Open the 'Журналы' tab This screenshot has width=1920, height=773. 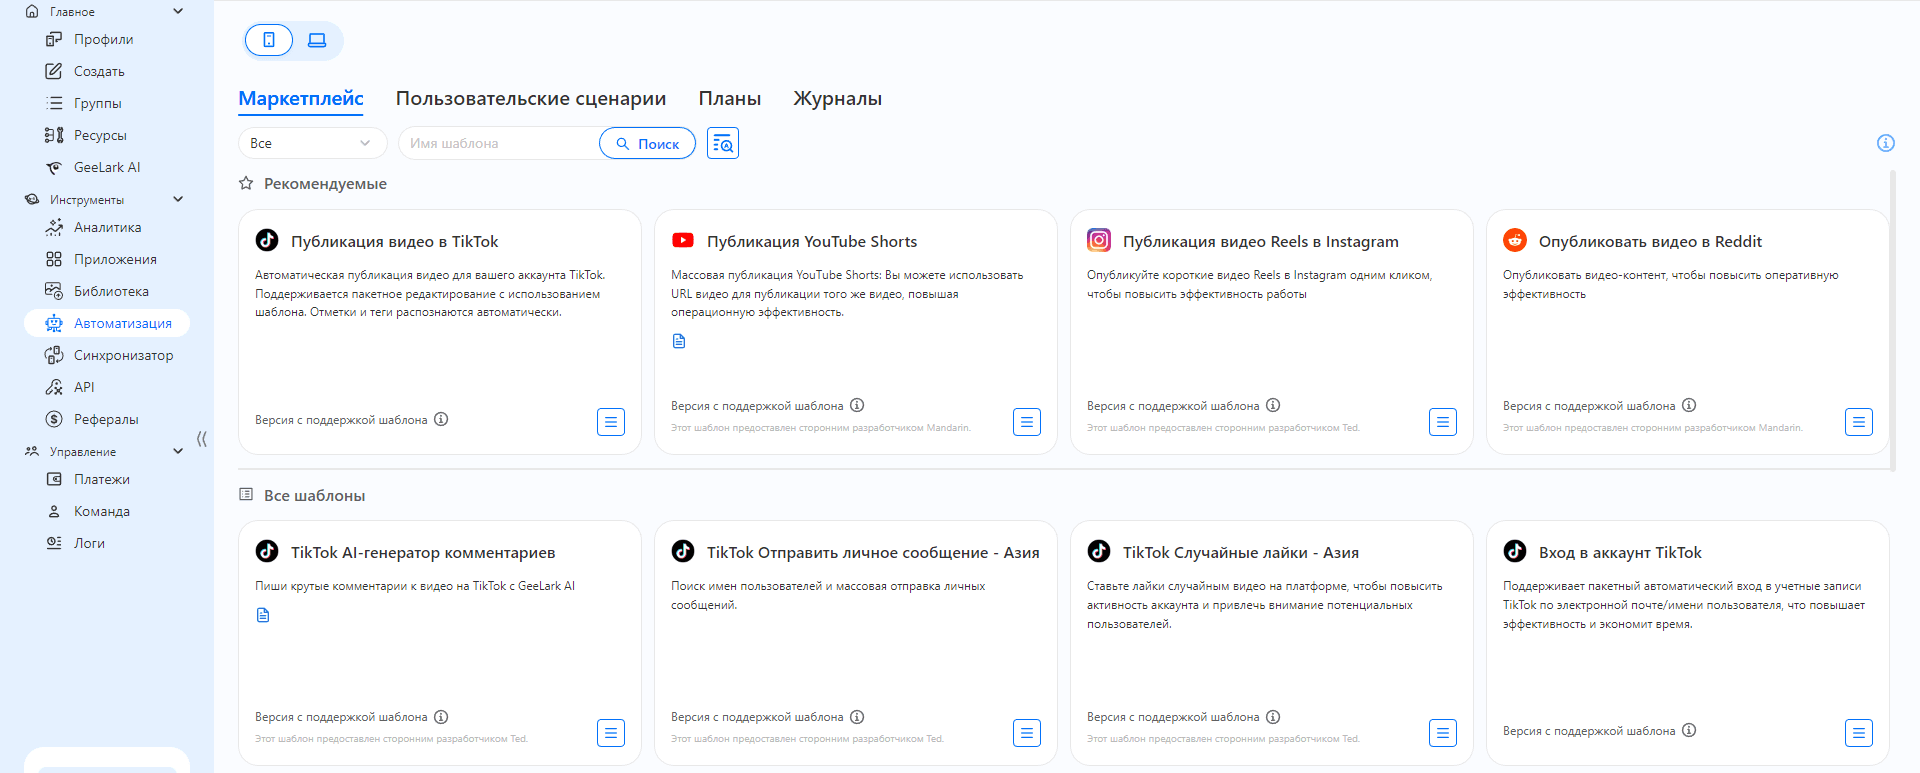tap(837, 98)
